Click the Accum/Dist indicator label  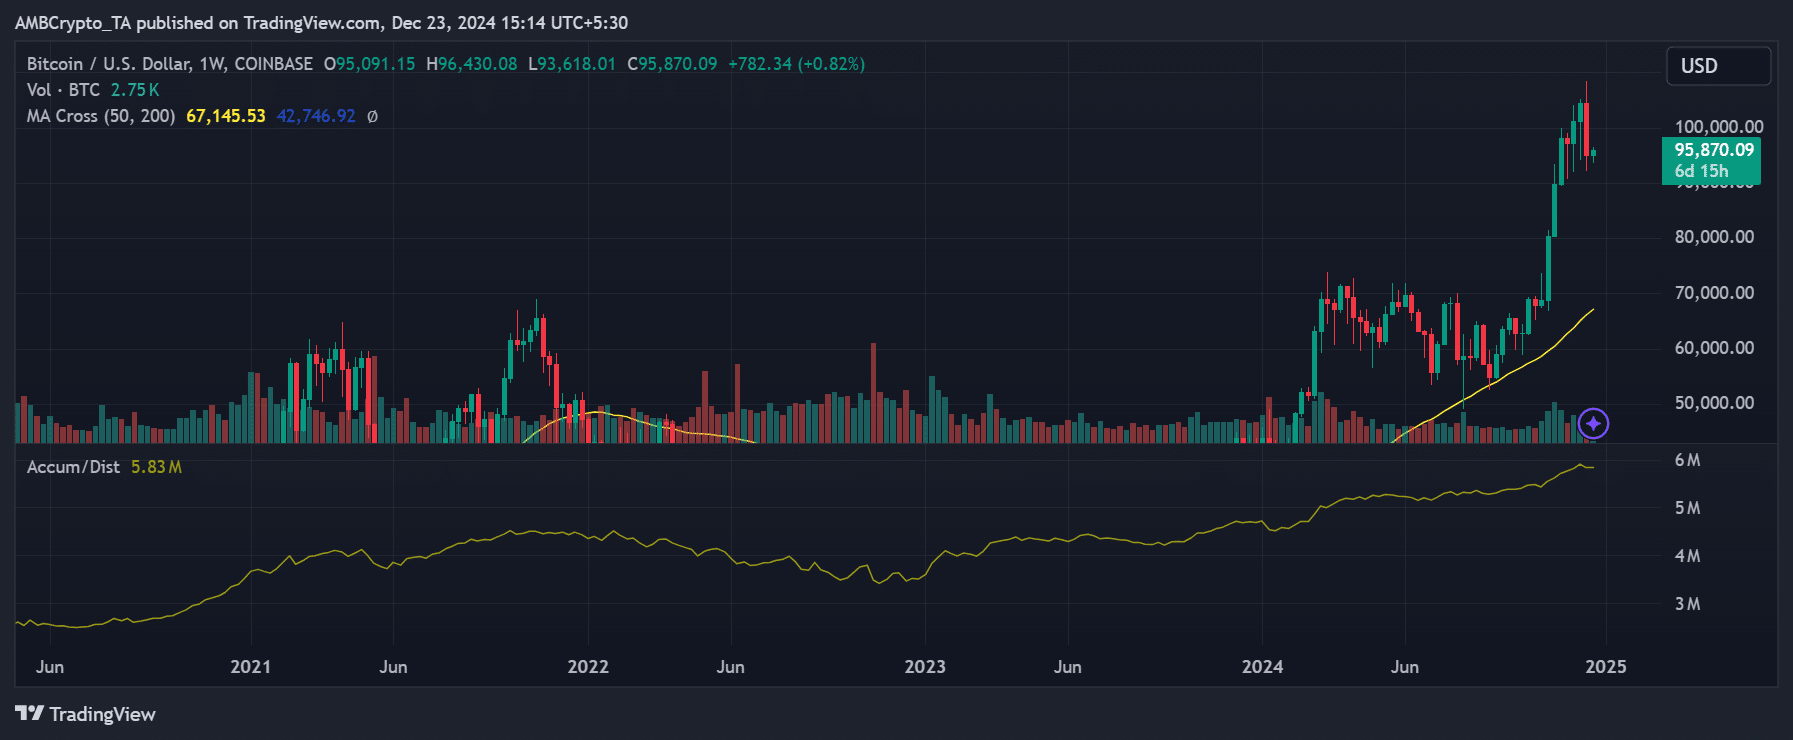click(x=73, y=467)
